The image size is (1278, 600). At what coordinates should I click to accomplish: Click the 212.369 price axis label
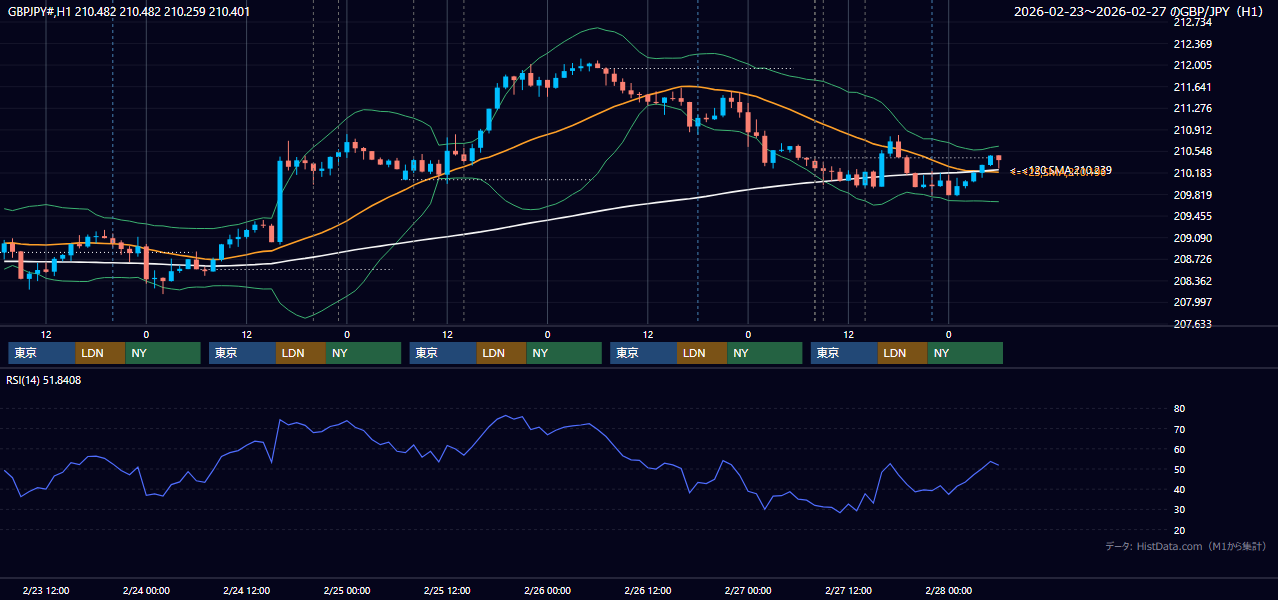click(1192, 44)
